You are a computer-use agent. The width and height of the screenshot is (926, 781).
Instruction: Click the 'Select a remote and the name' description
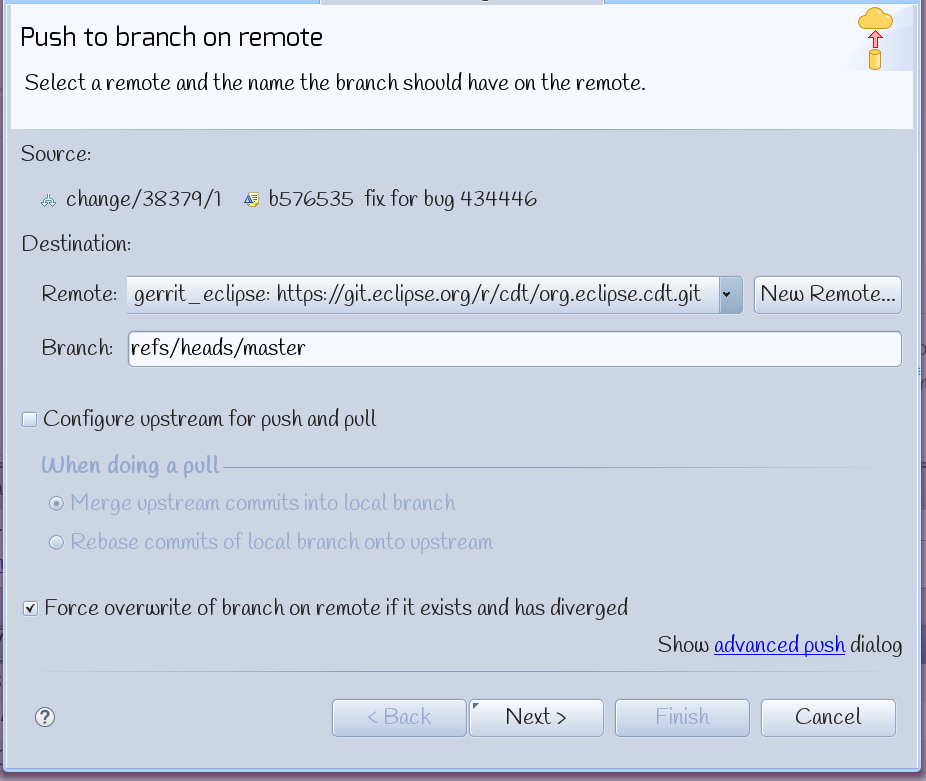(335, 83)
